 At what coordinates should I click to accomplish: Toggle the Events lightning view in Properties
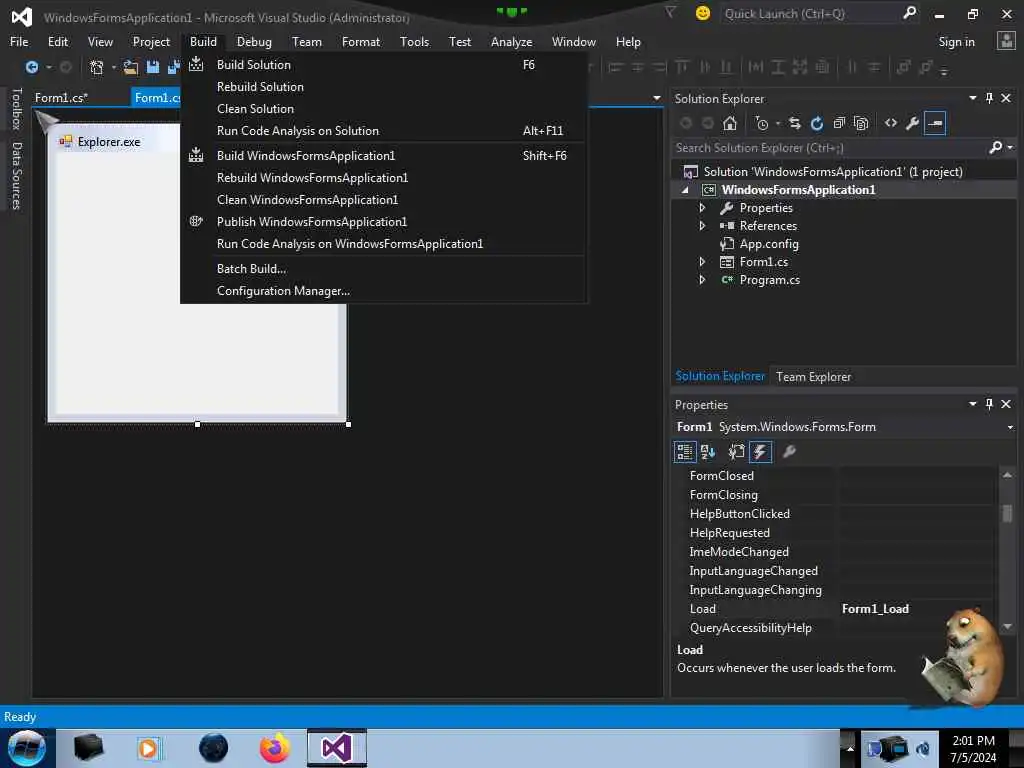760,451
